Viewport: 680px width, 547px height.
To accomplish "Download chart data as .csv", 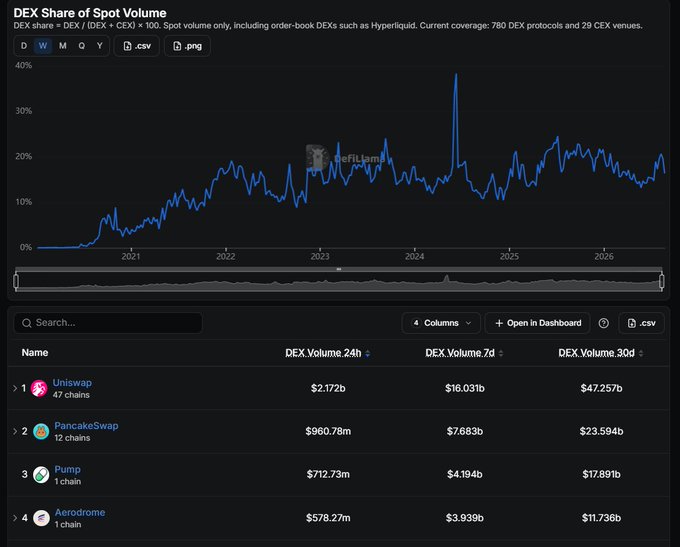I will pos(137,46).
